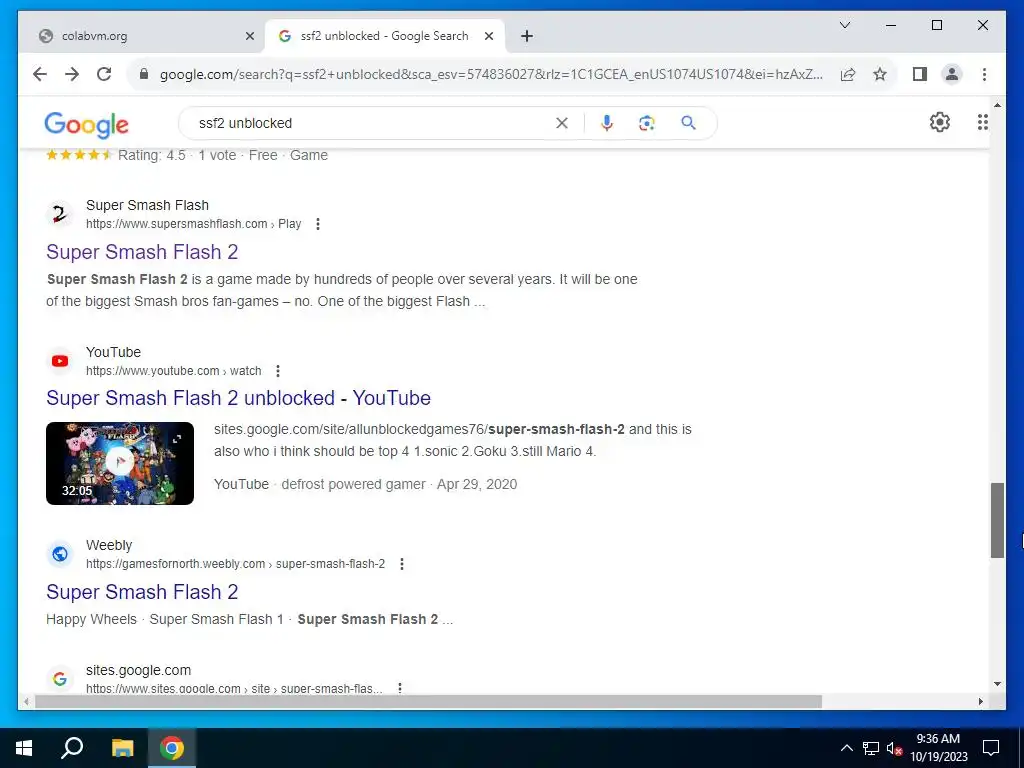The image size is (1024, 768).
Task: Go forward in browser history
Action: coord(72,74)
